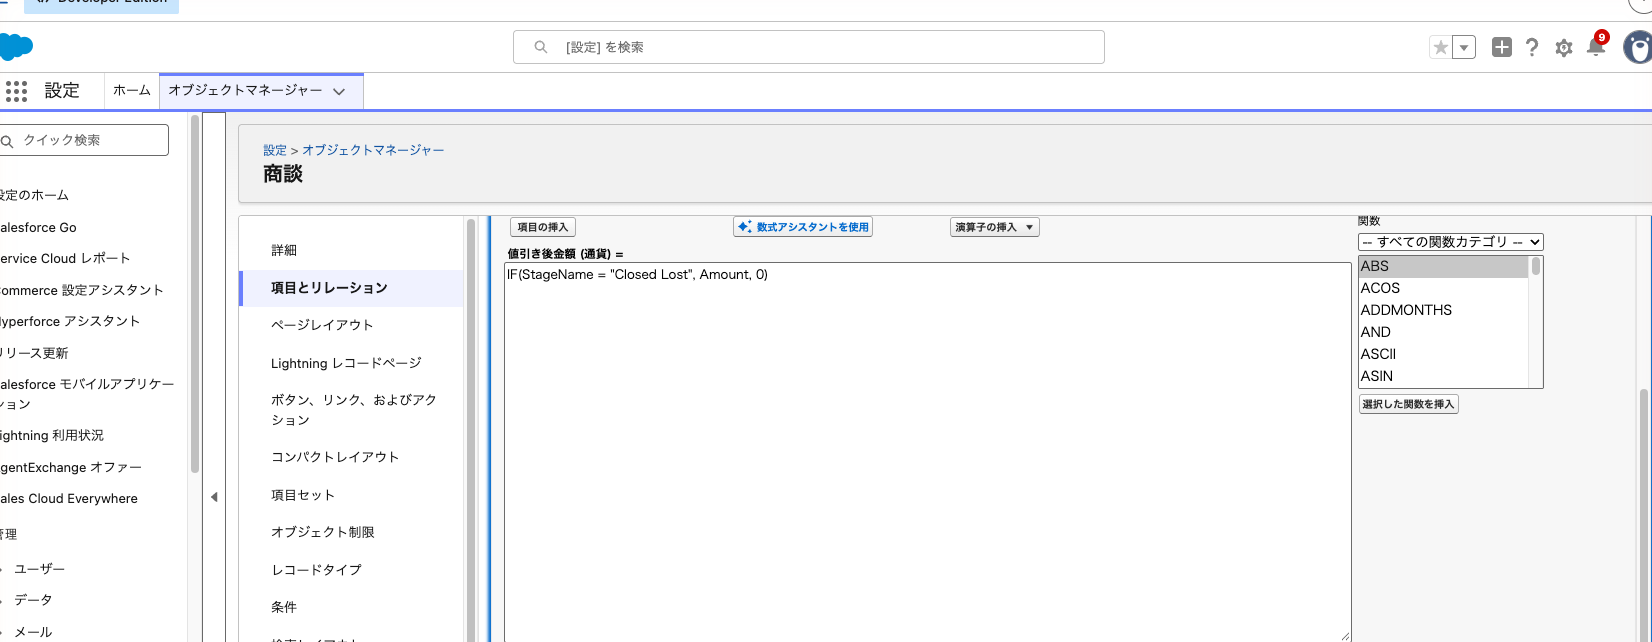
Task: Open 設定のホーム in the sidebar
Action: (x=34, y=195)
